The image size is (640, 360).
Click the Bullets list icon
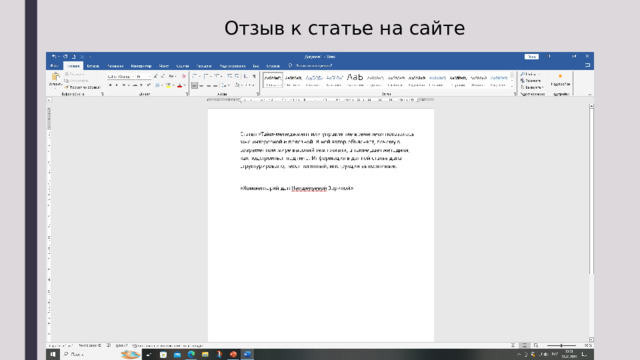(x=194, y=76)
